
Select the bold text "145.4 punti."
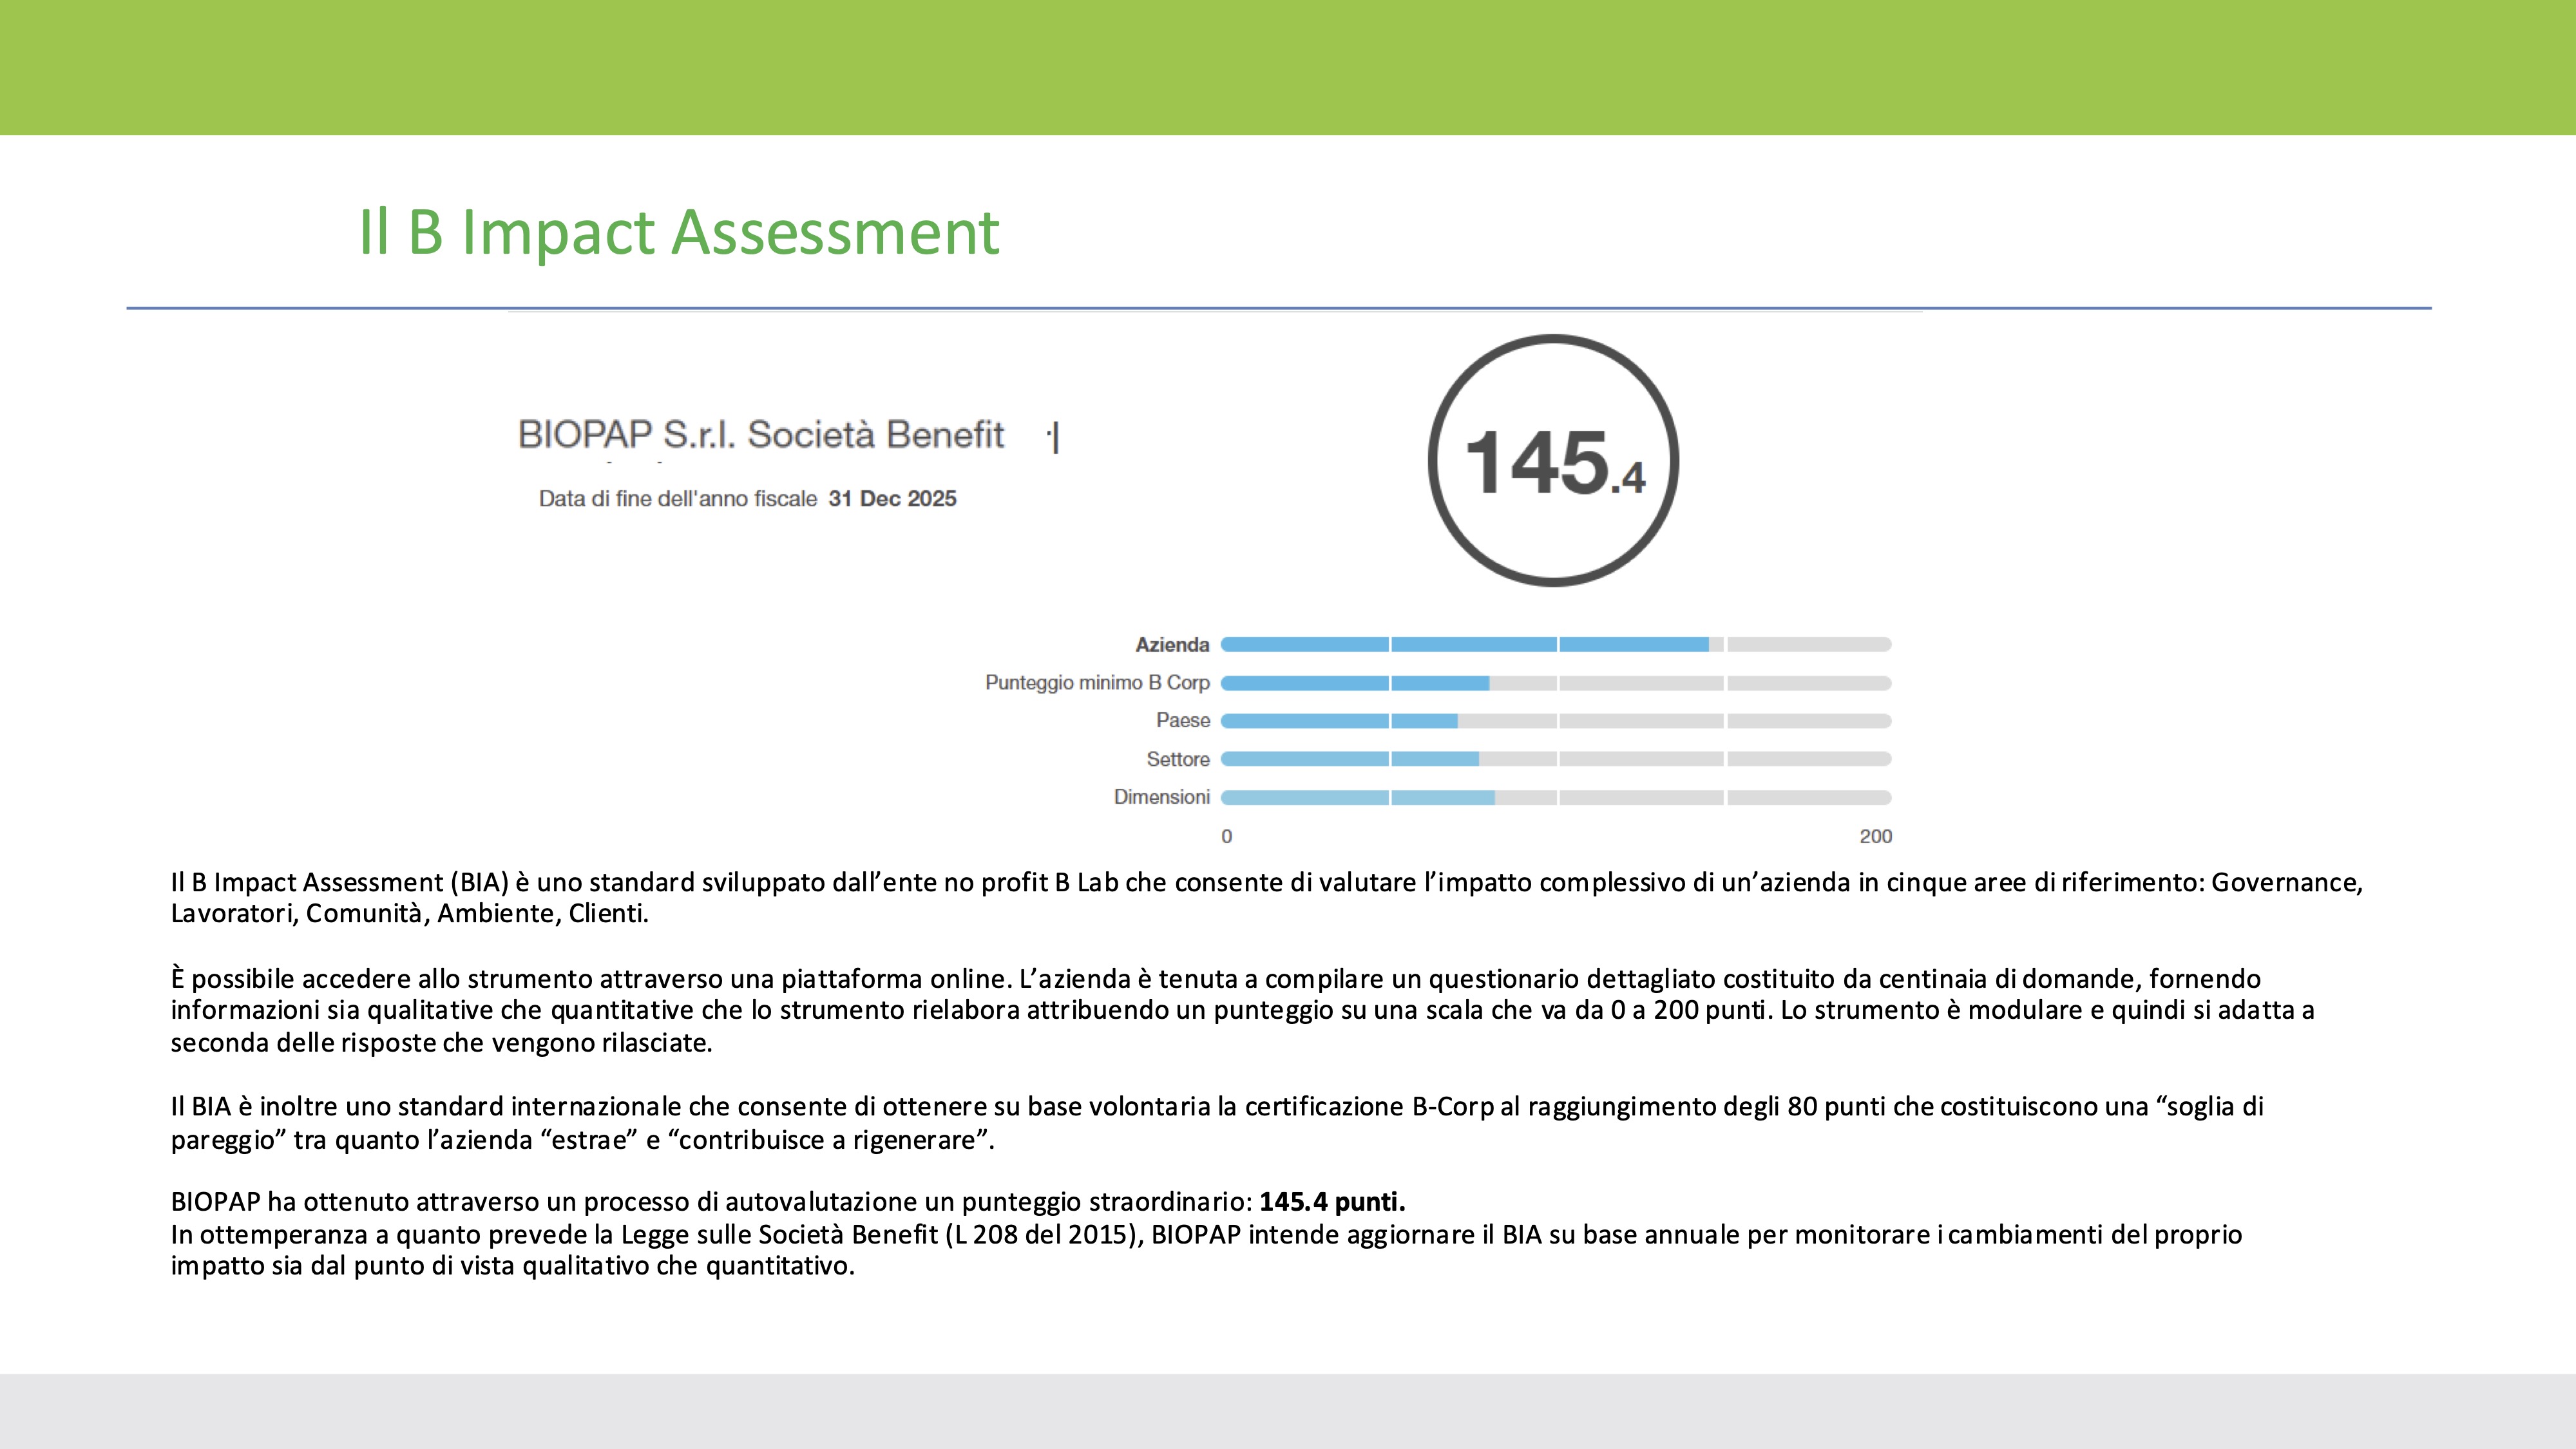[x=1332, y=1202]
